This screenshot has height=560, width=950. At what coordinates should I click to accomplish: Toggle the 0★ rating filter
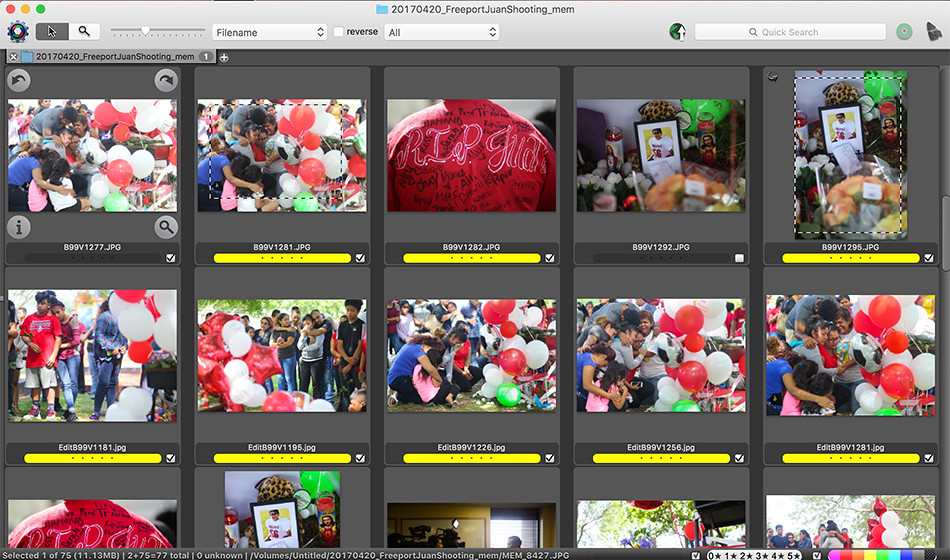pyautogui.click(x=714, y=555)
